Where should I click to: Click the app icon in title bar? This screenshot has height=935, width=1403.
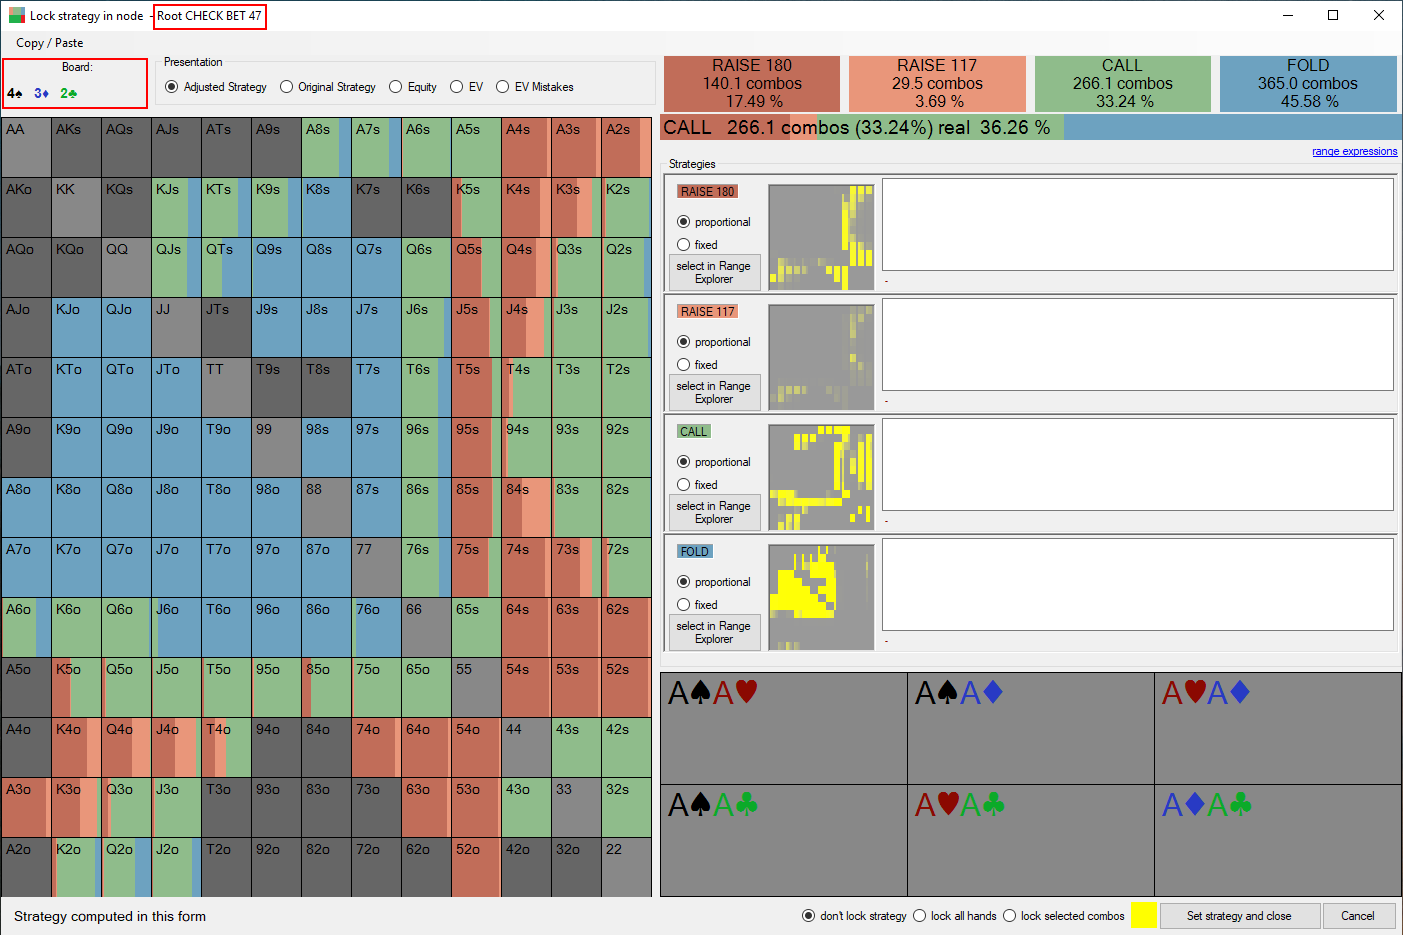[16, 16]
